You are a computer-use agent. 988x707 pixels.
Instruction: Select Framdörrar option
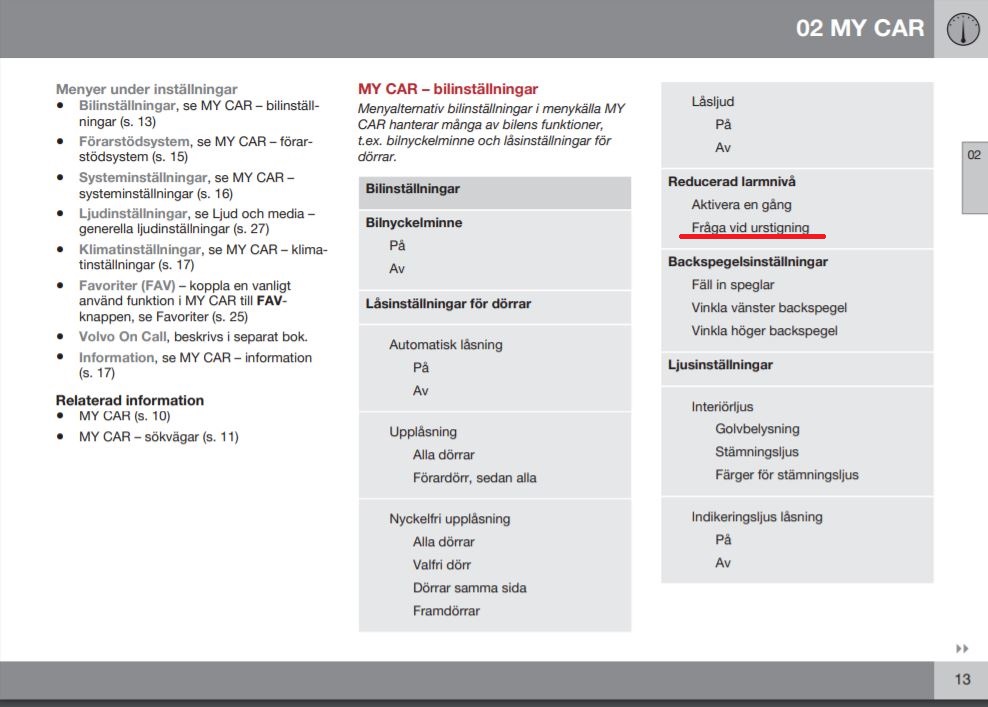(x=446, y=611)
